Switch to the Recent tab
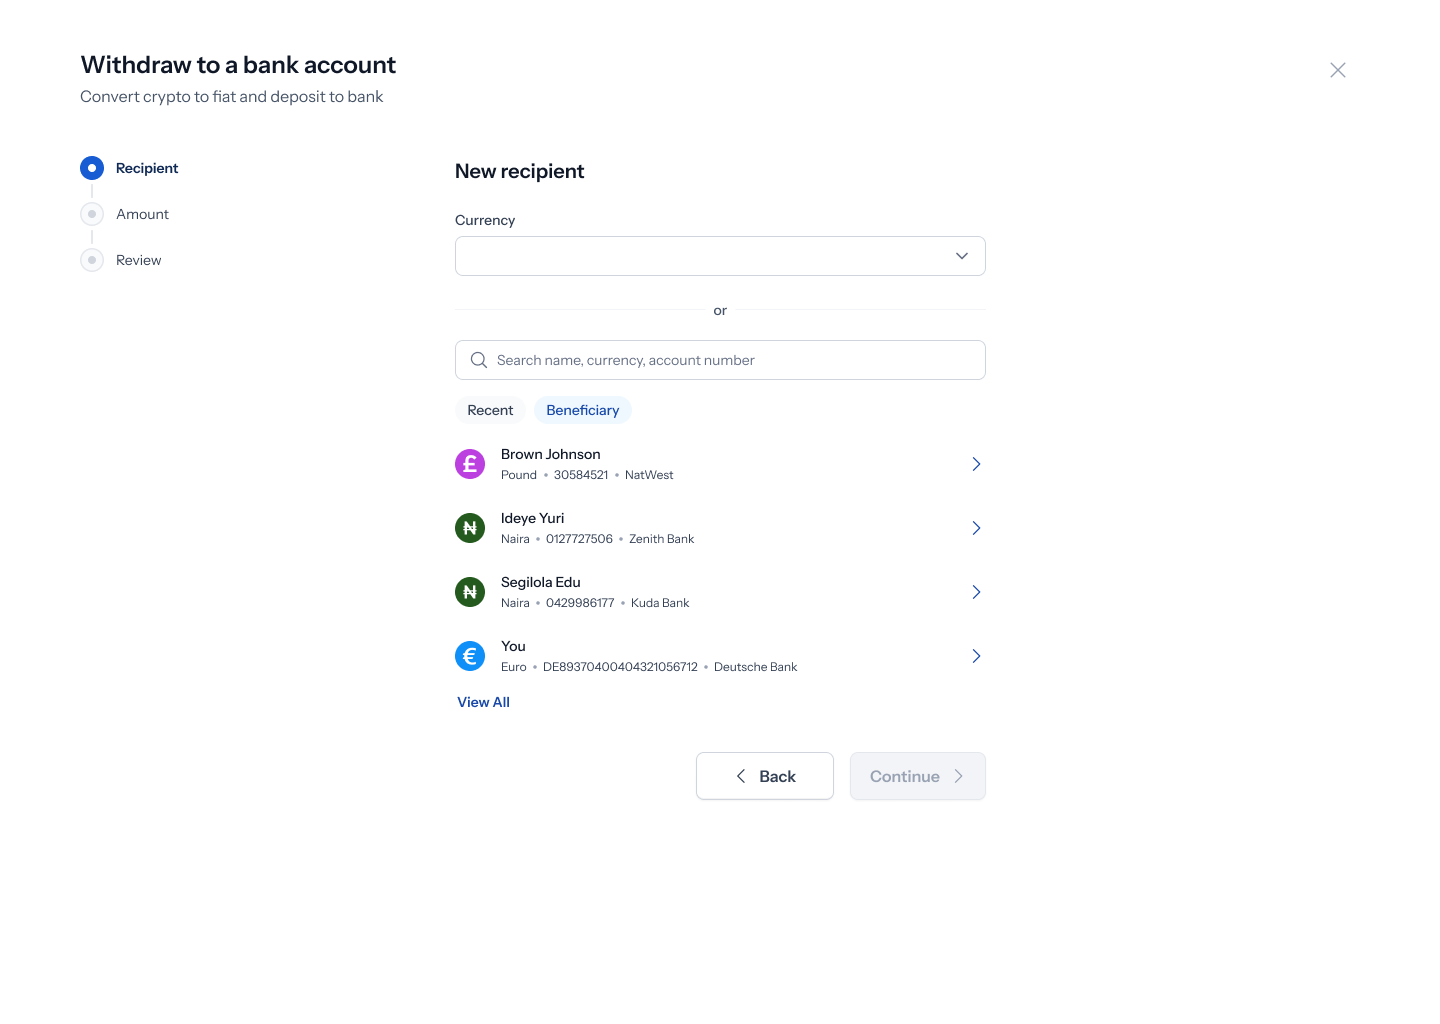Viewport: 1440px width, 1024px height. (x=490, y=410)
